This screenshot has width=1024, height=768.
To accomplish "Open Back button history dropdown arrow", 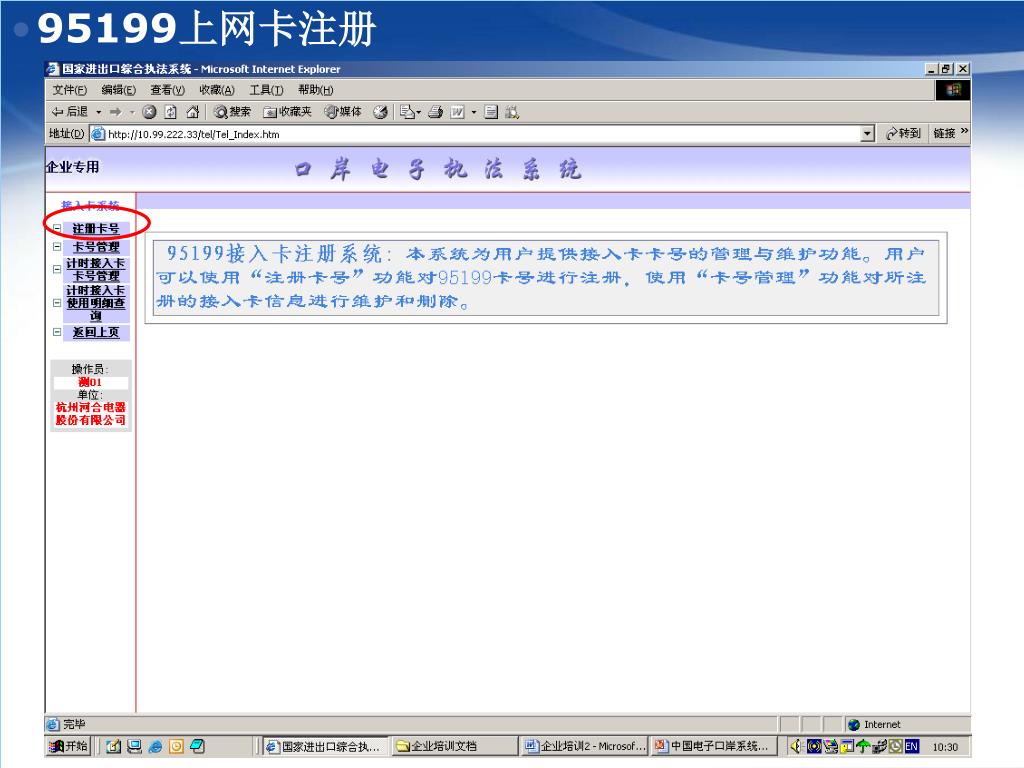I will [99, 112].
